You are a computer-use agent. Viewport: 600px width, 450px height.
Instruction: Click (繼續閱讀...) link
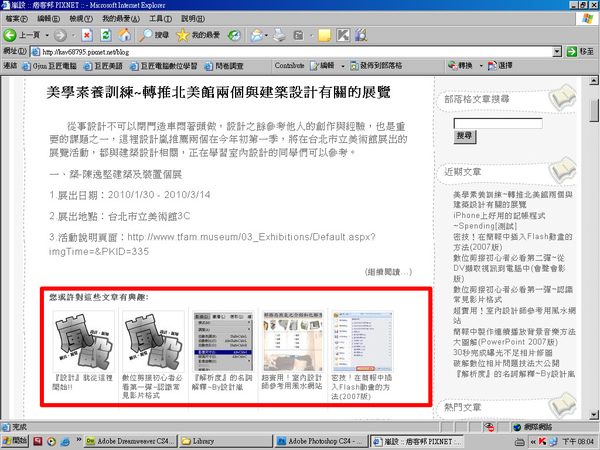388,272
